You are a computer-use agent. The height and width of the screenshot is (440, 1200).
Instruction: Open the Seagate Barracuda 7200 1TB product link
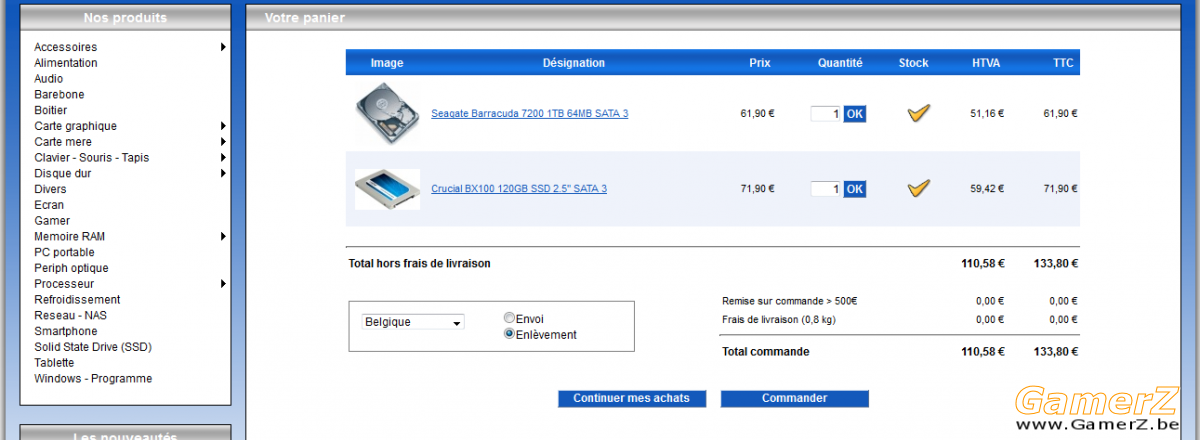click(530, 114)
